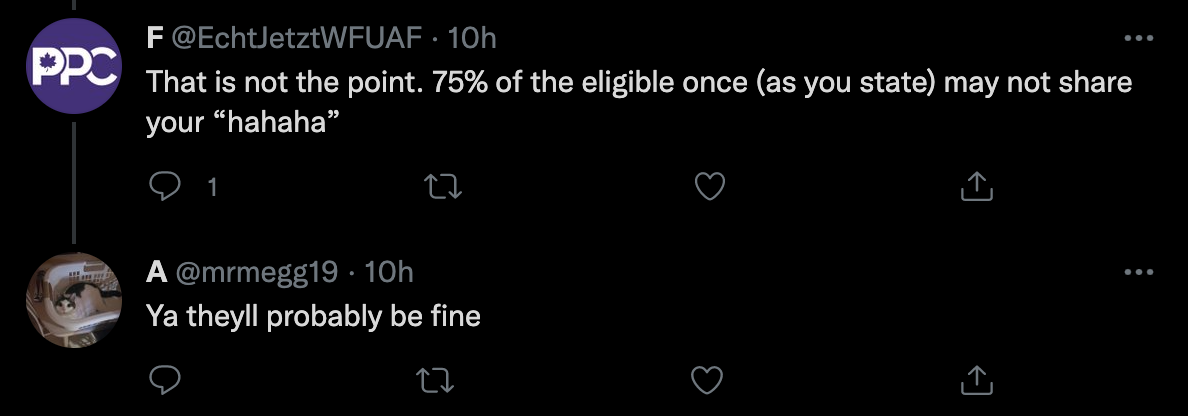Open the 10h timestamp on F's tweet
The width and height of the screenshot is (1188, 416).
pos(472,38)
